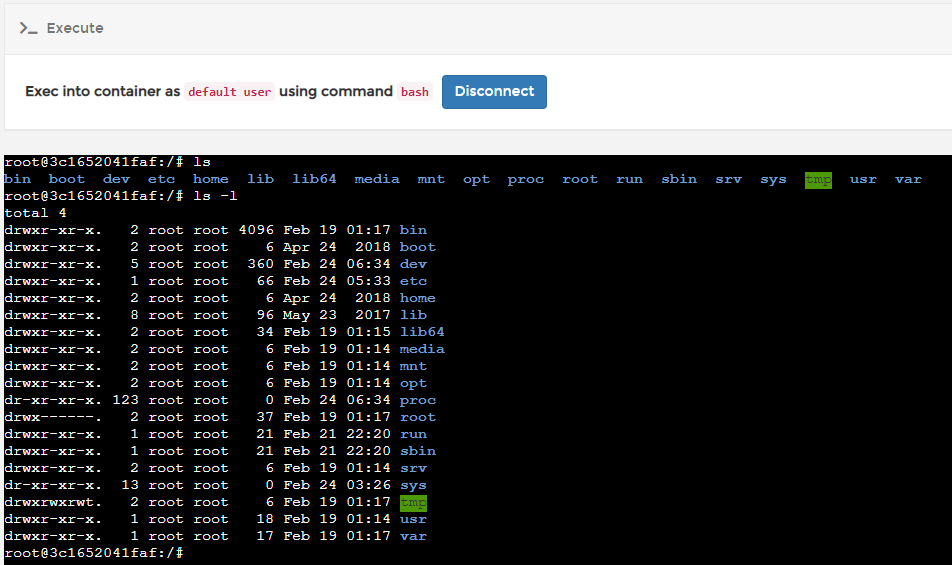This screenshot has height=565, width=952.
Task: Click the 'ls -l' command line
Action: point(121,196)
